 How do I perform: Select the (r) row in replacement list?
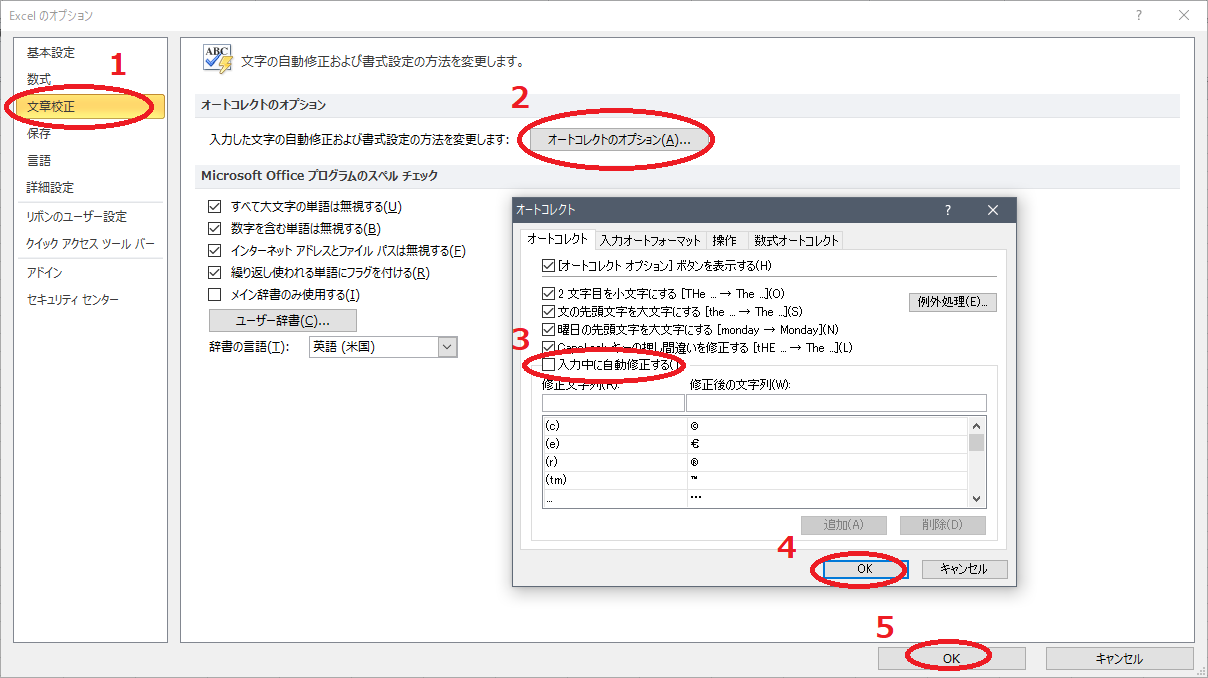pyautogui.click(x=756, y=461)
